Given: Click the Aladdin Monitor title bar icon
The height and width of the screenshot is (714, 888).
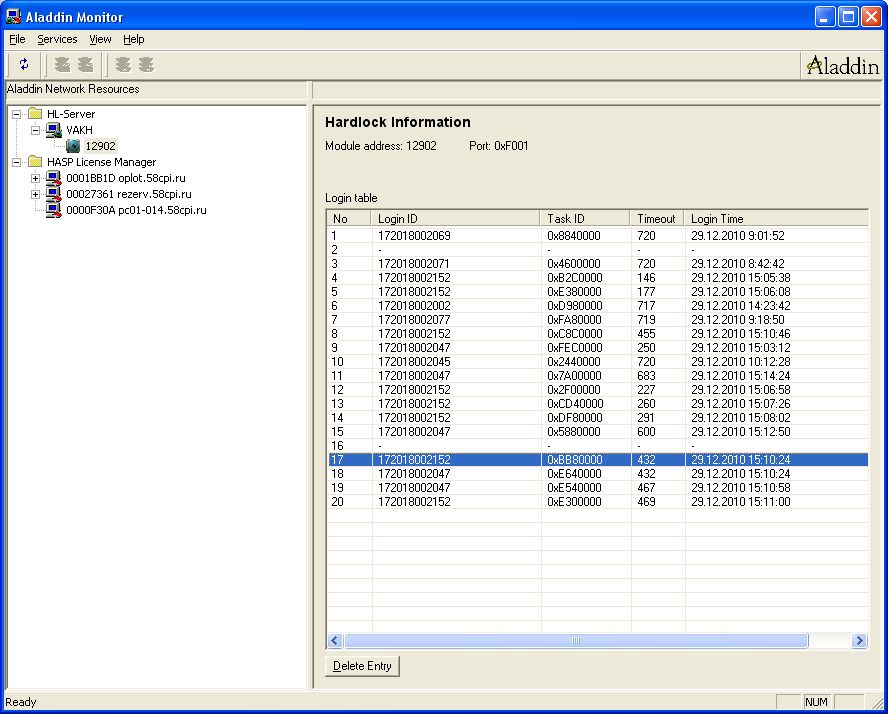Looking at the screenshot, I should (14, 16).
